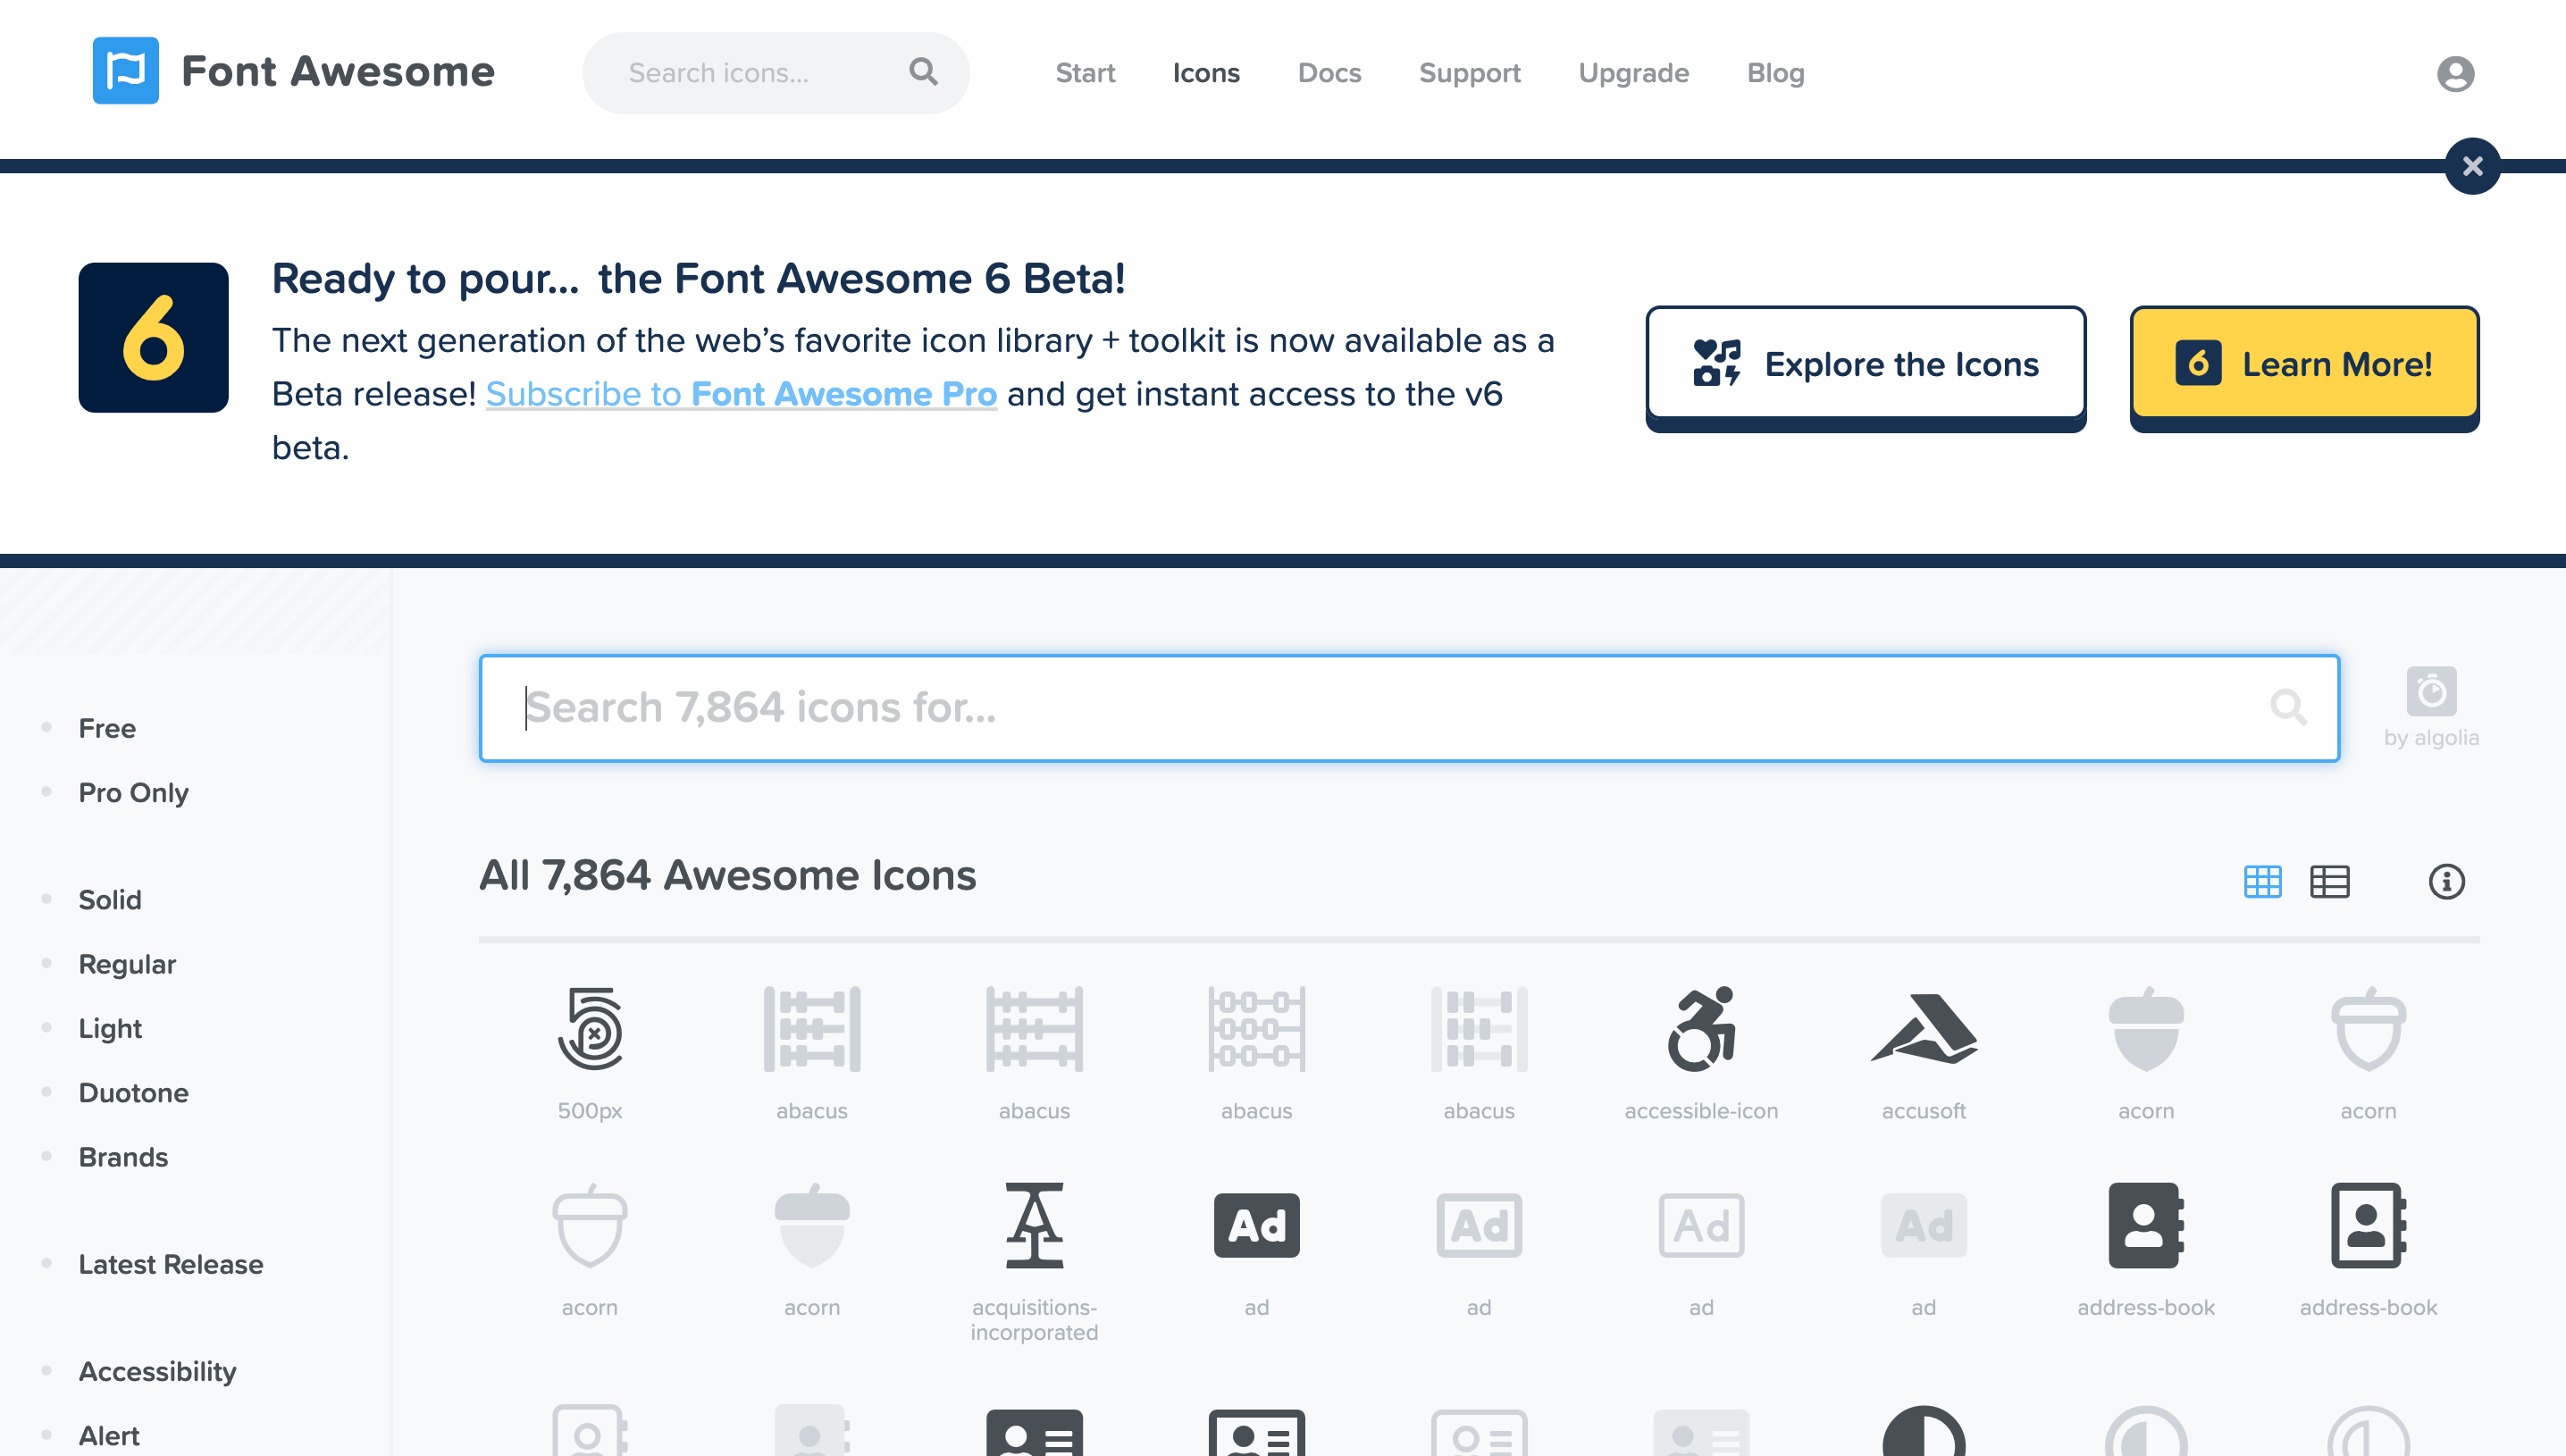The width and height of the screenshot is (2566, 1456).
Task: Select the accessible-icon wheelchair icon
Action: pos(1700,1029)
